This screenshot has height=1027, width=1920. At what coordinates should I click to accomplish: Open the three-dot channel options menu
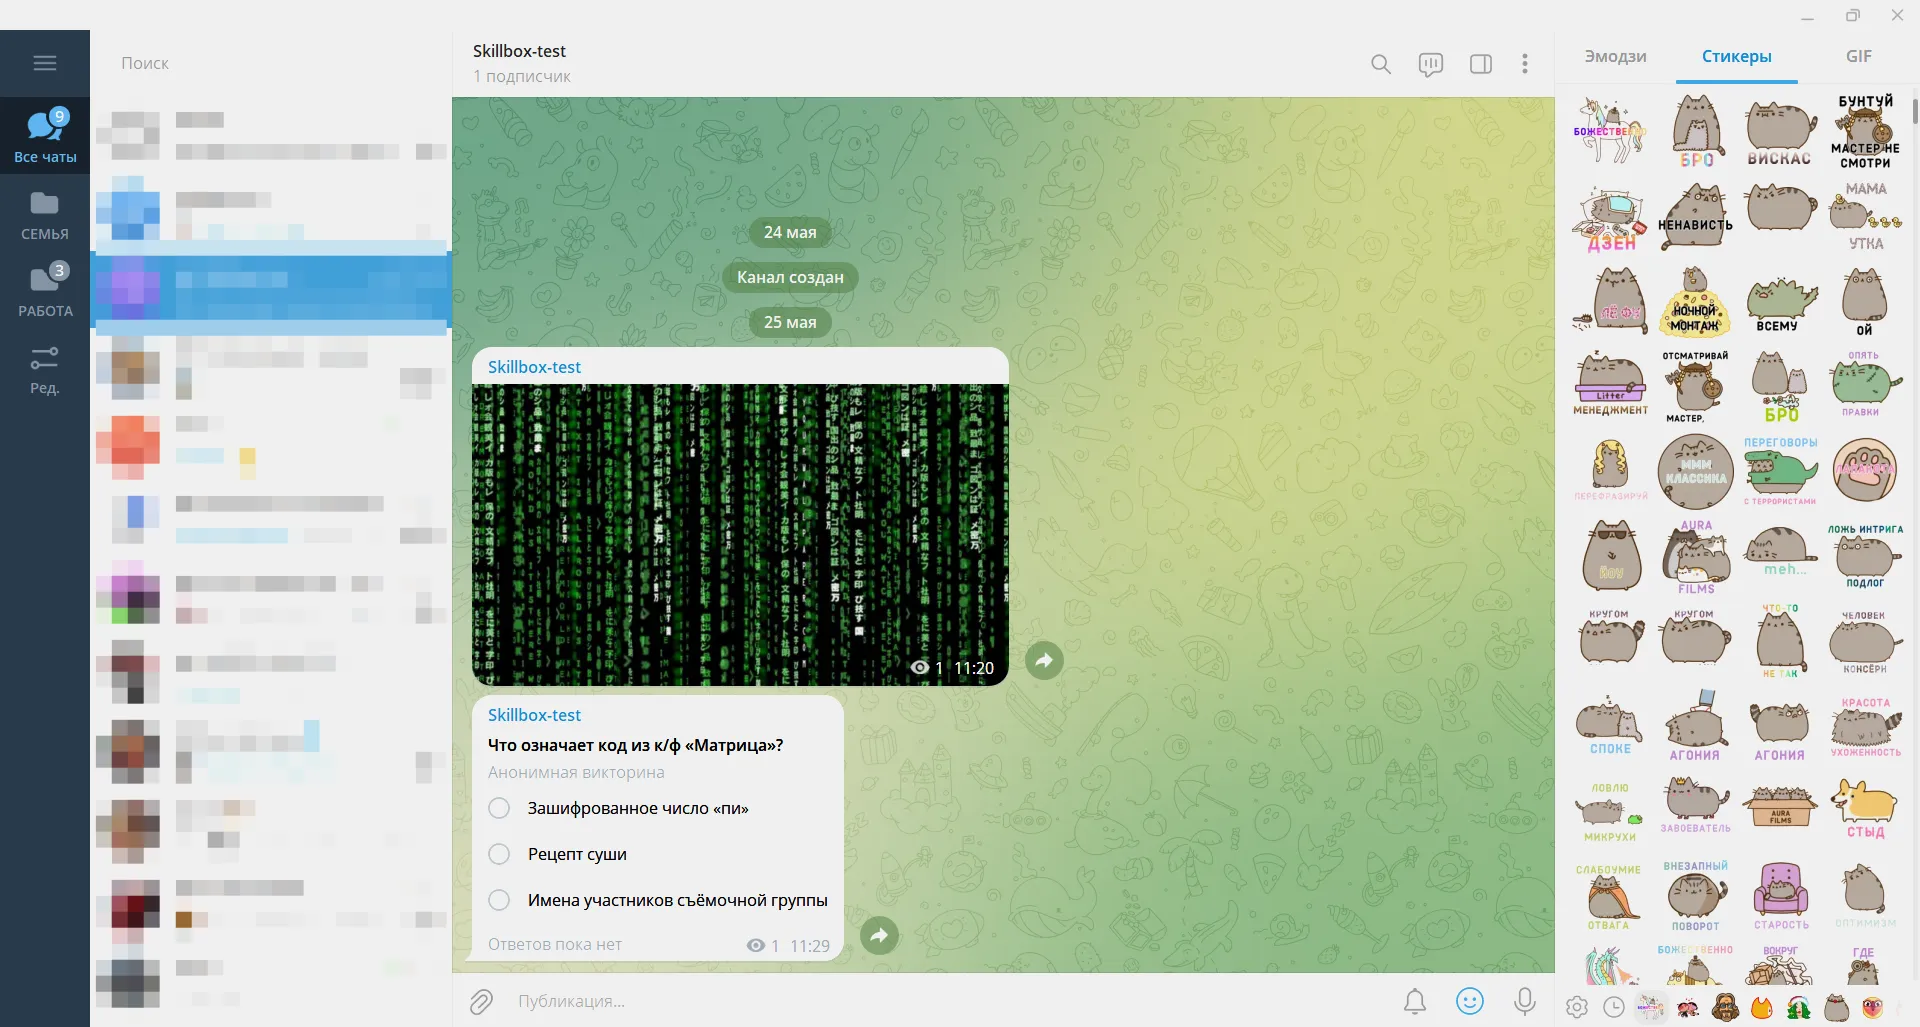[x=1525, y=64]
